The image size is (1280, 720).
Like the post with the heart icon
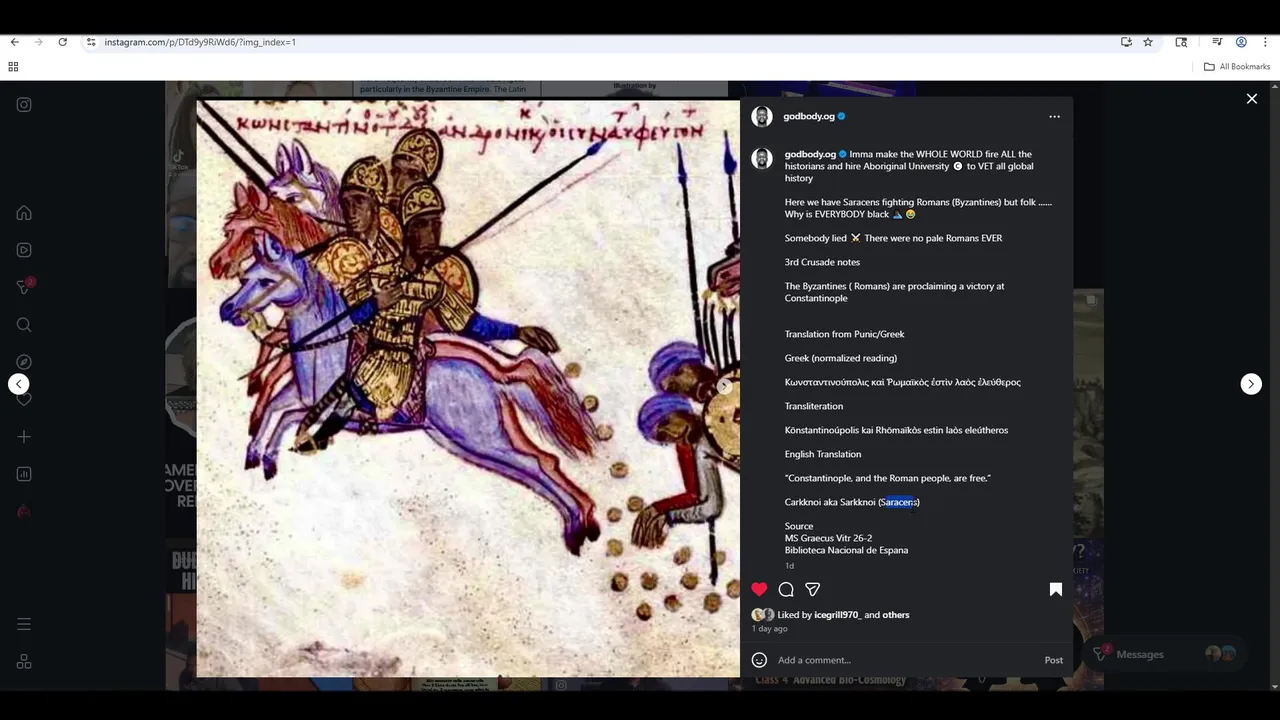[x=760, y=589]
